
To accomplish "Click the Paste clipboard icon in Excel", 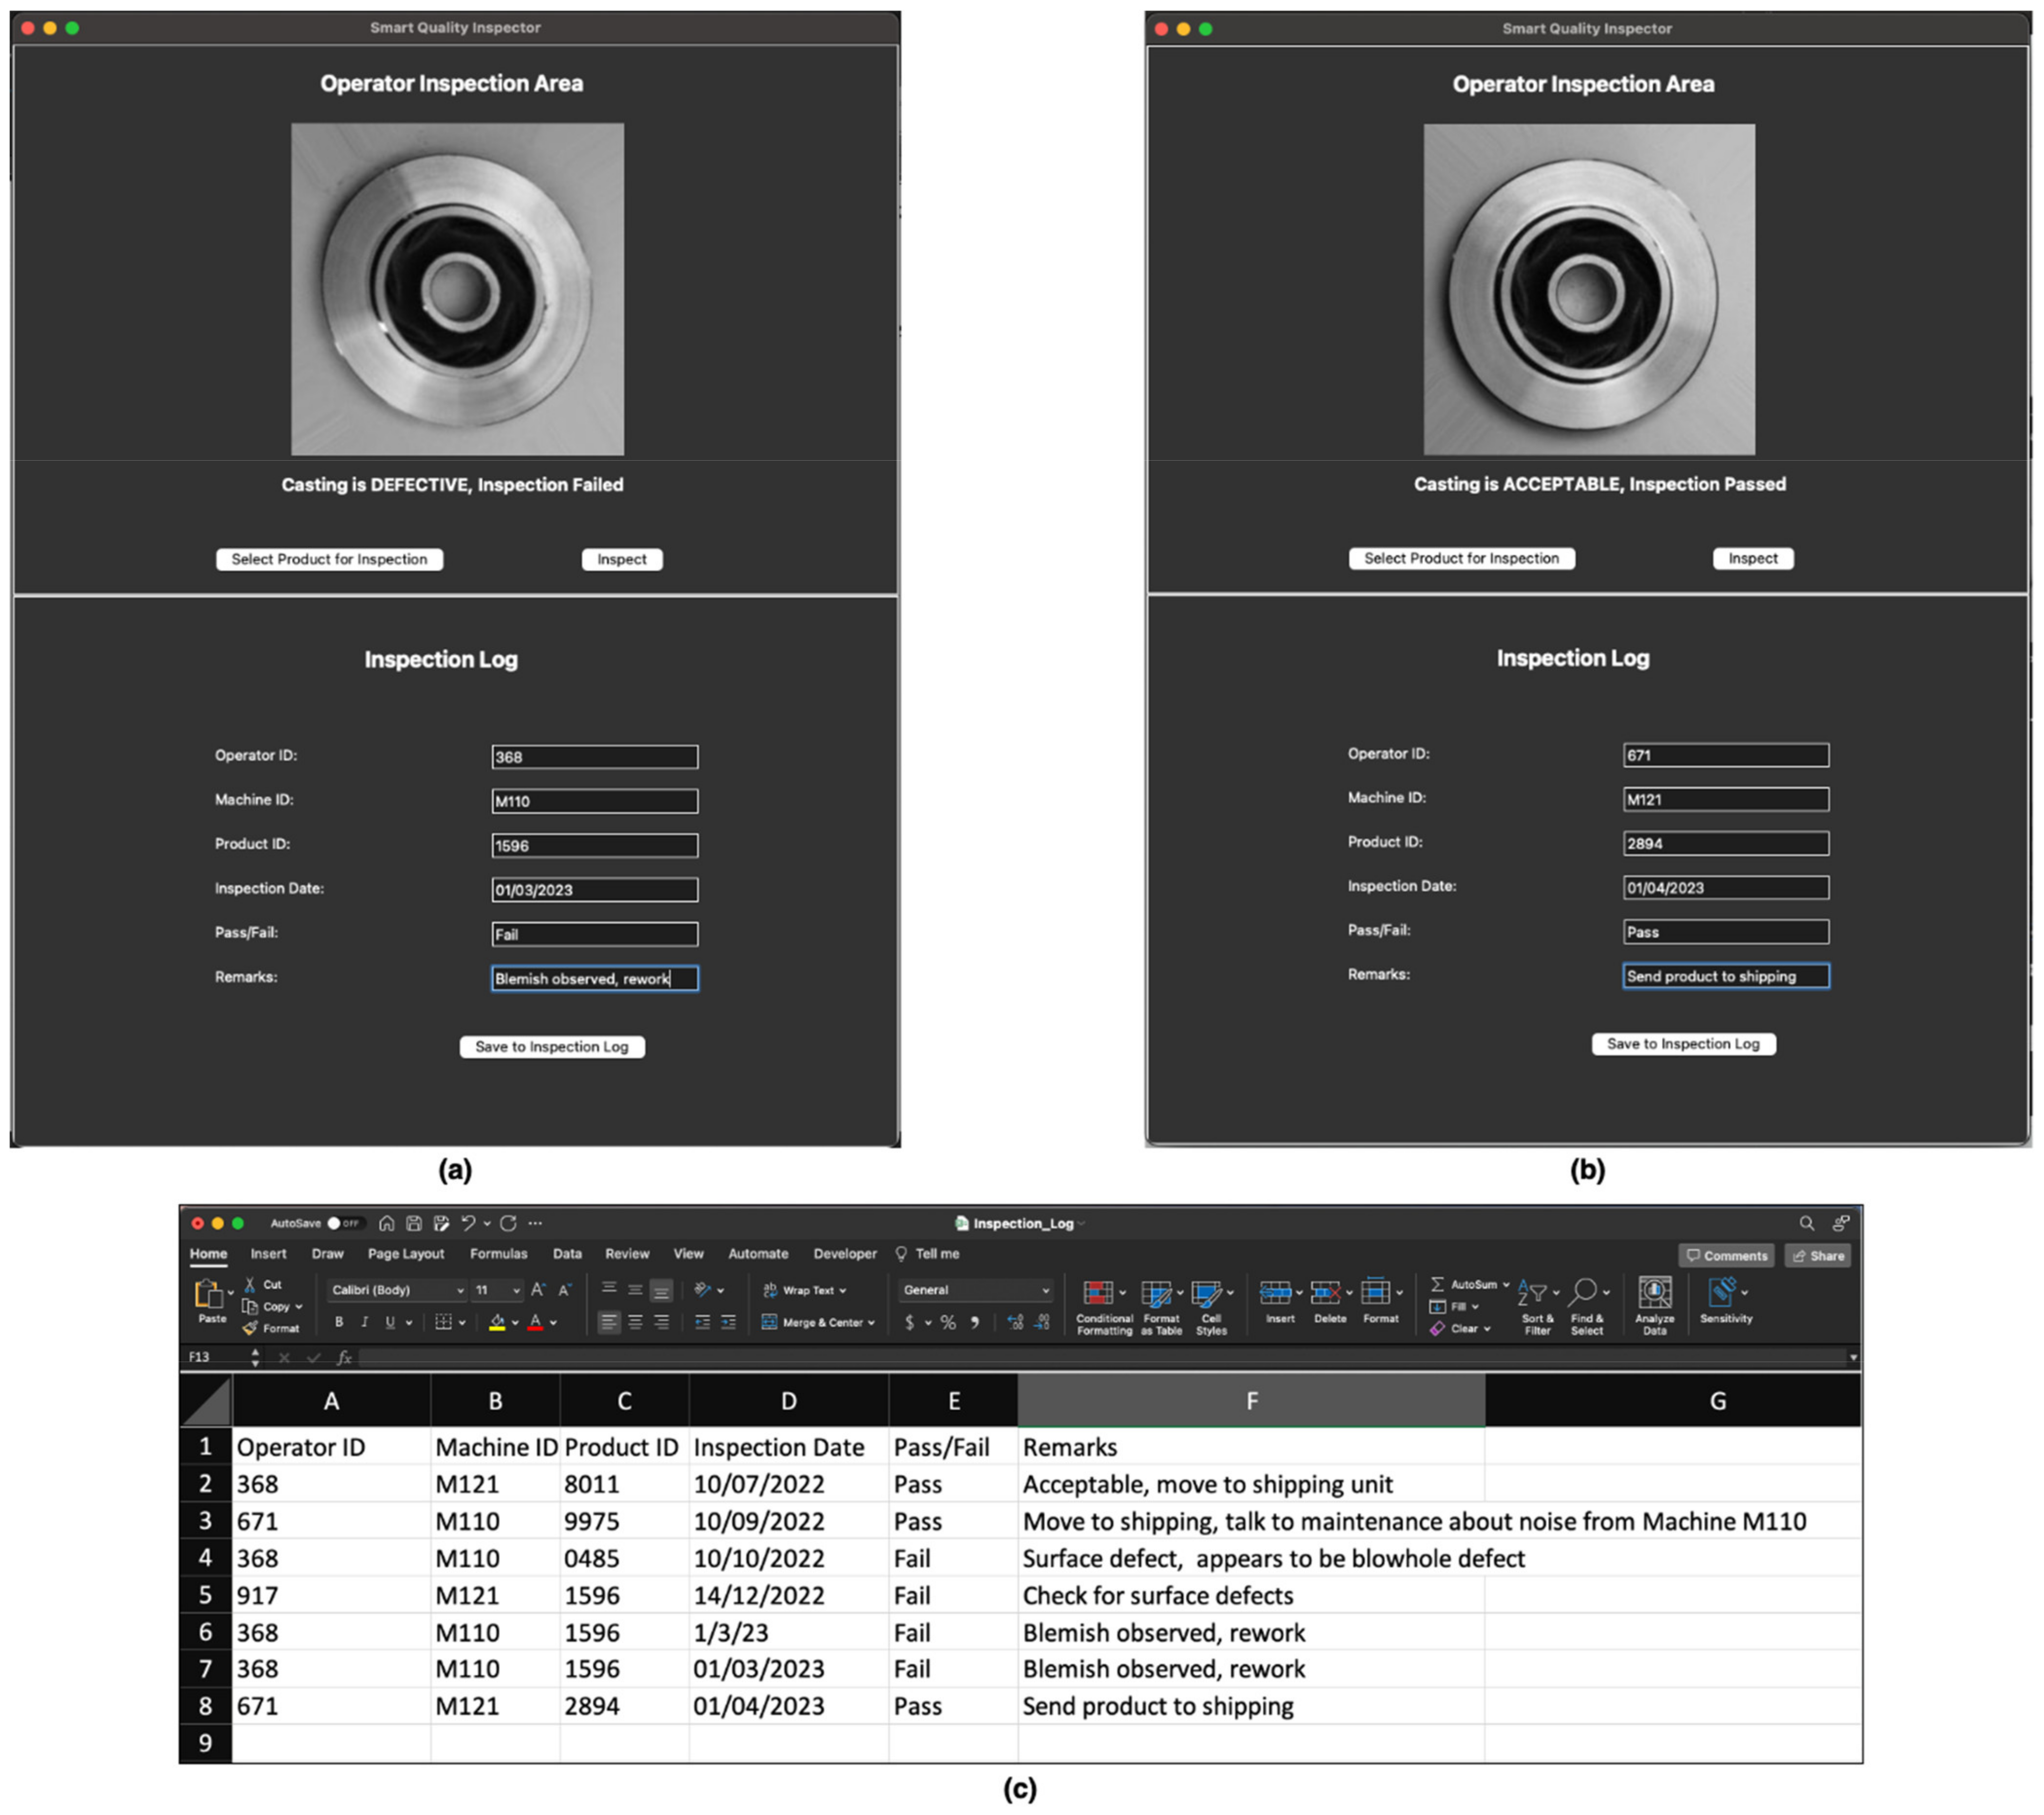I will [208, 1294].
